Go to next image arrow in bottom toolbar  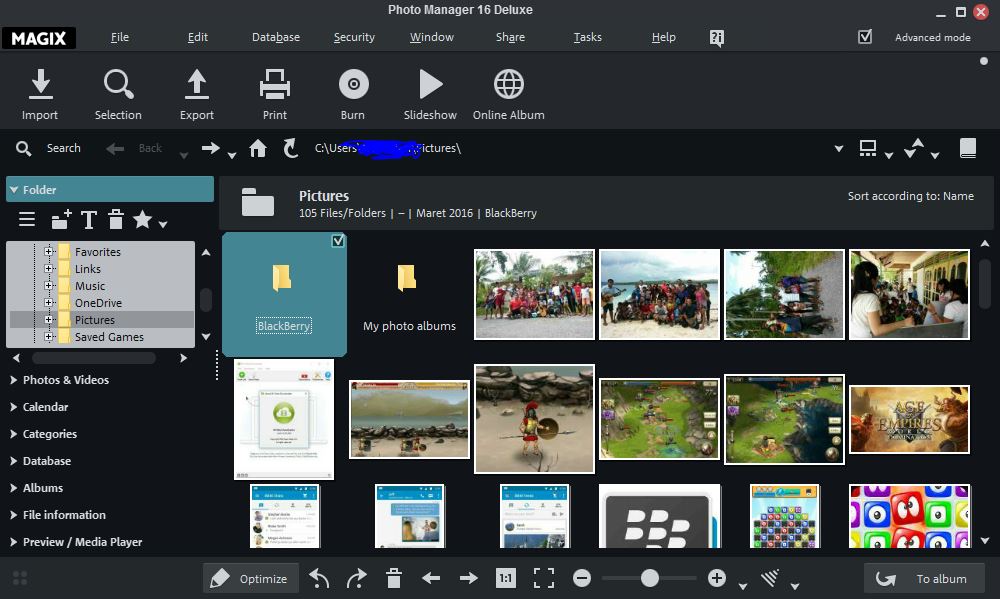tap(469, 579)
